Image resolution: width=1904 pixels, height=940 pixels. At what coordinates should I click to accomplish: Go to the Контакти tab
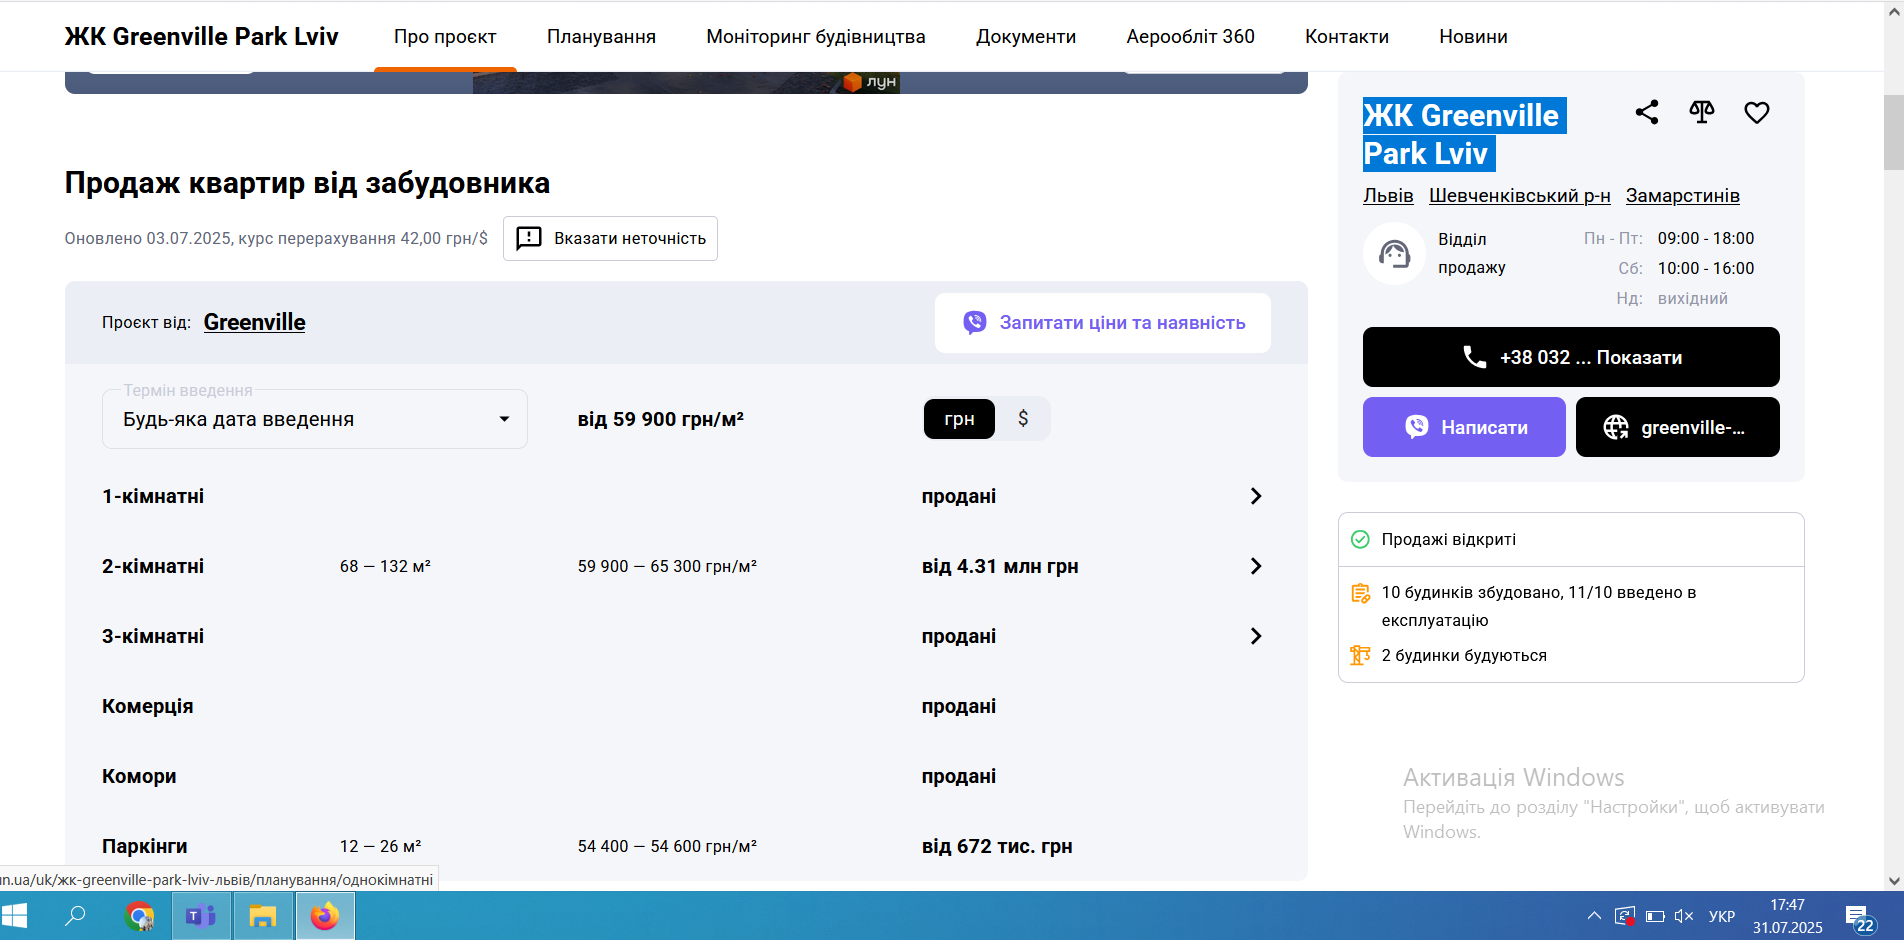[1347, 37]
